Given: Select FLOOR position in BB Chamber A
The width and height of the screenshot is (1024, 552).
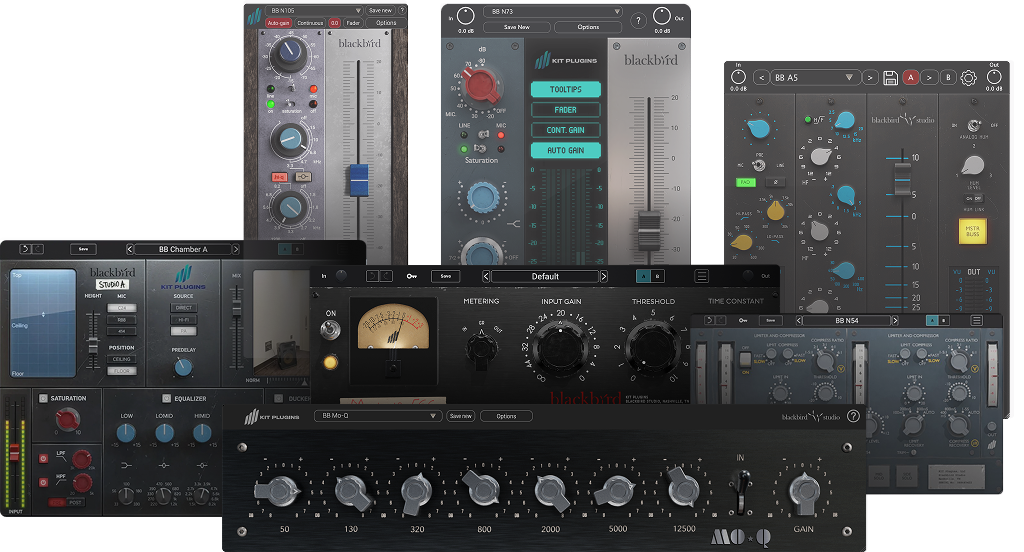Looking at the screenshot, I should (x=122, y=371).
